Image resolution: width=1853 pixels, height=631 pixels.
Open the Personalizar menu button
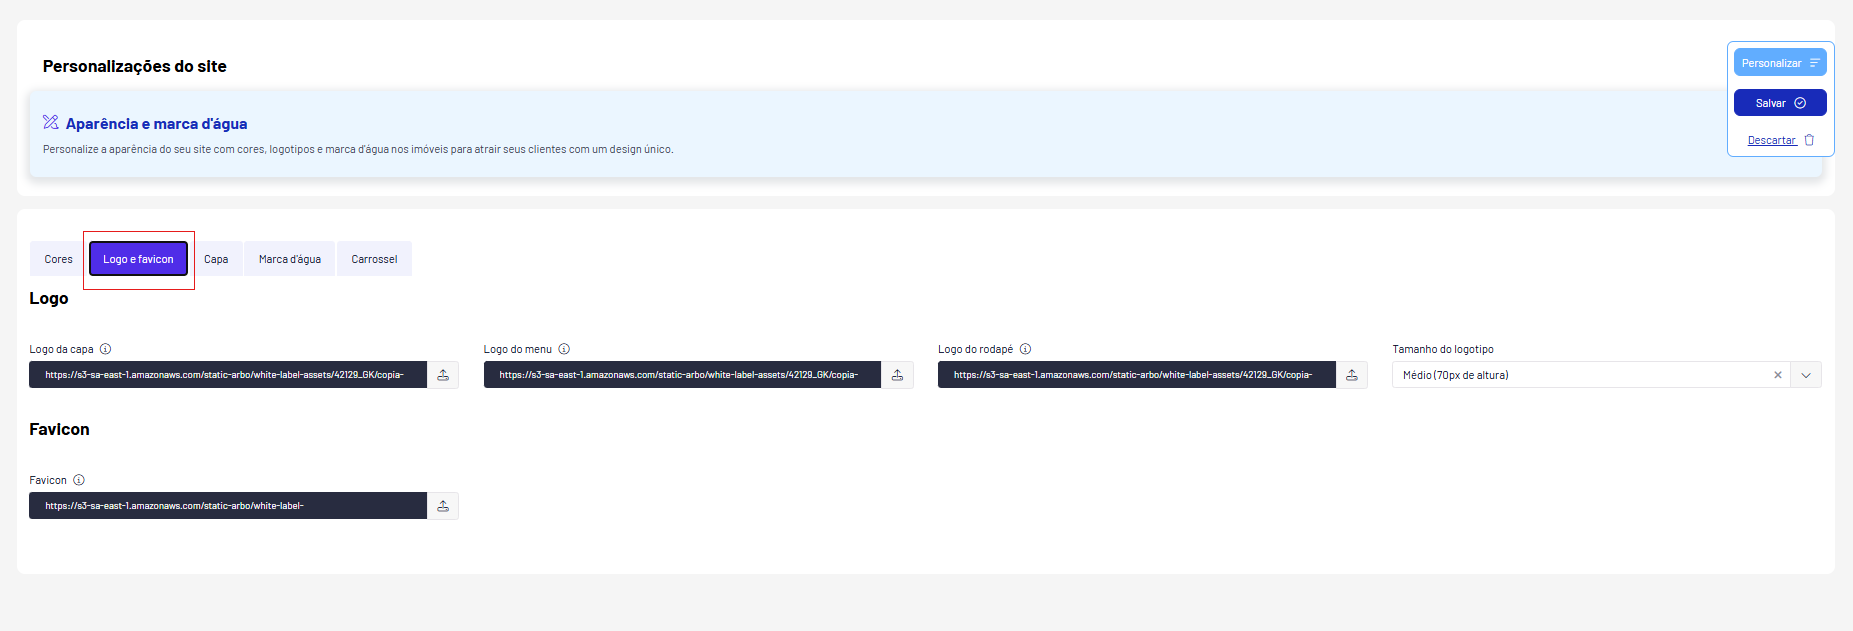pos(1780,63)
